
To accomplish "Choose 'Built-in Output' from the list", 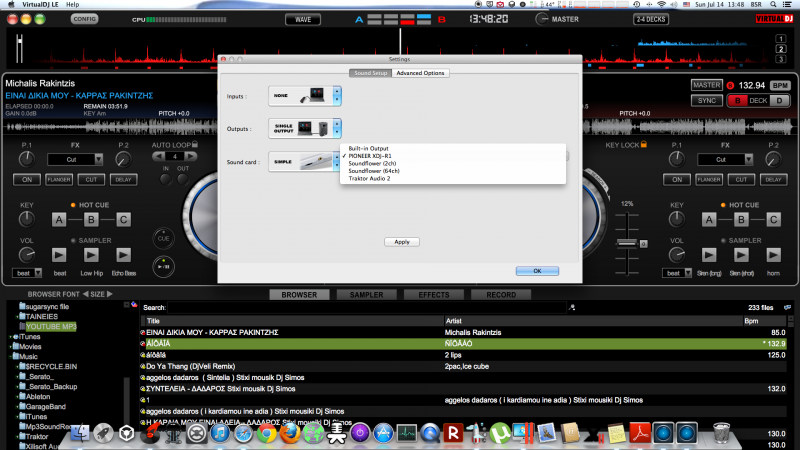I will point(368,148).
